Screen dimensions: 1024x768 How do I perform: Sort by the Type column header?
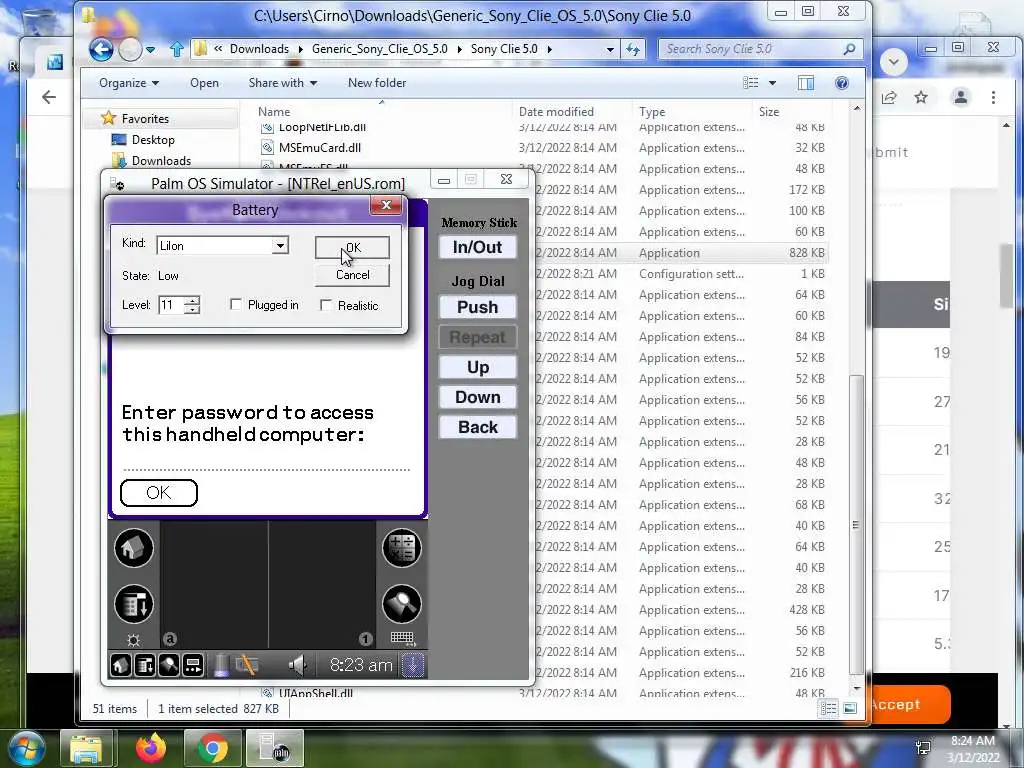coord(652,112)
